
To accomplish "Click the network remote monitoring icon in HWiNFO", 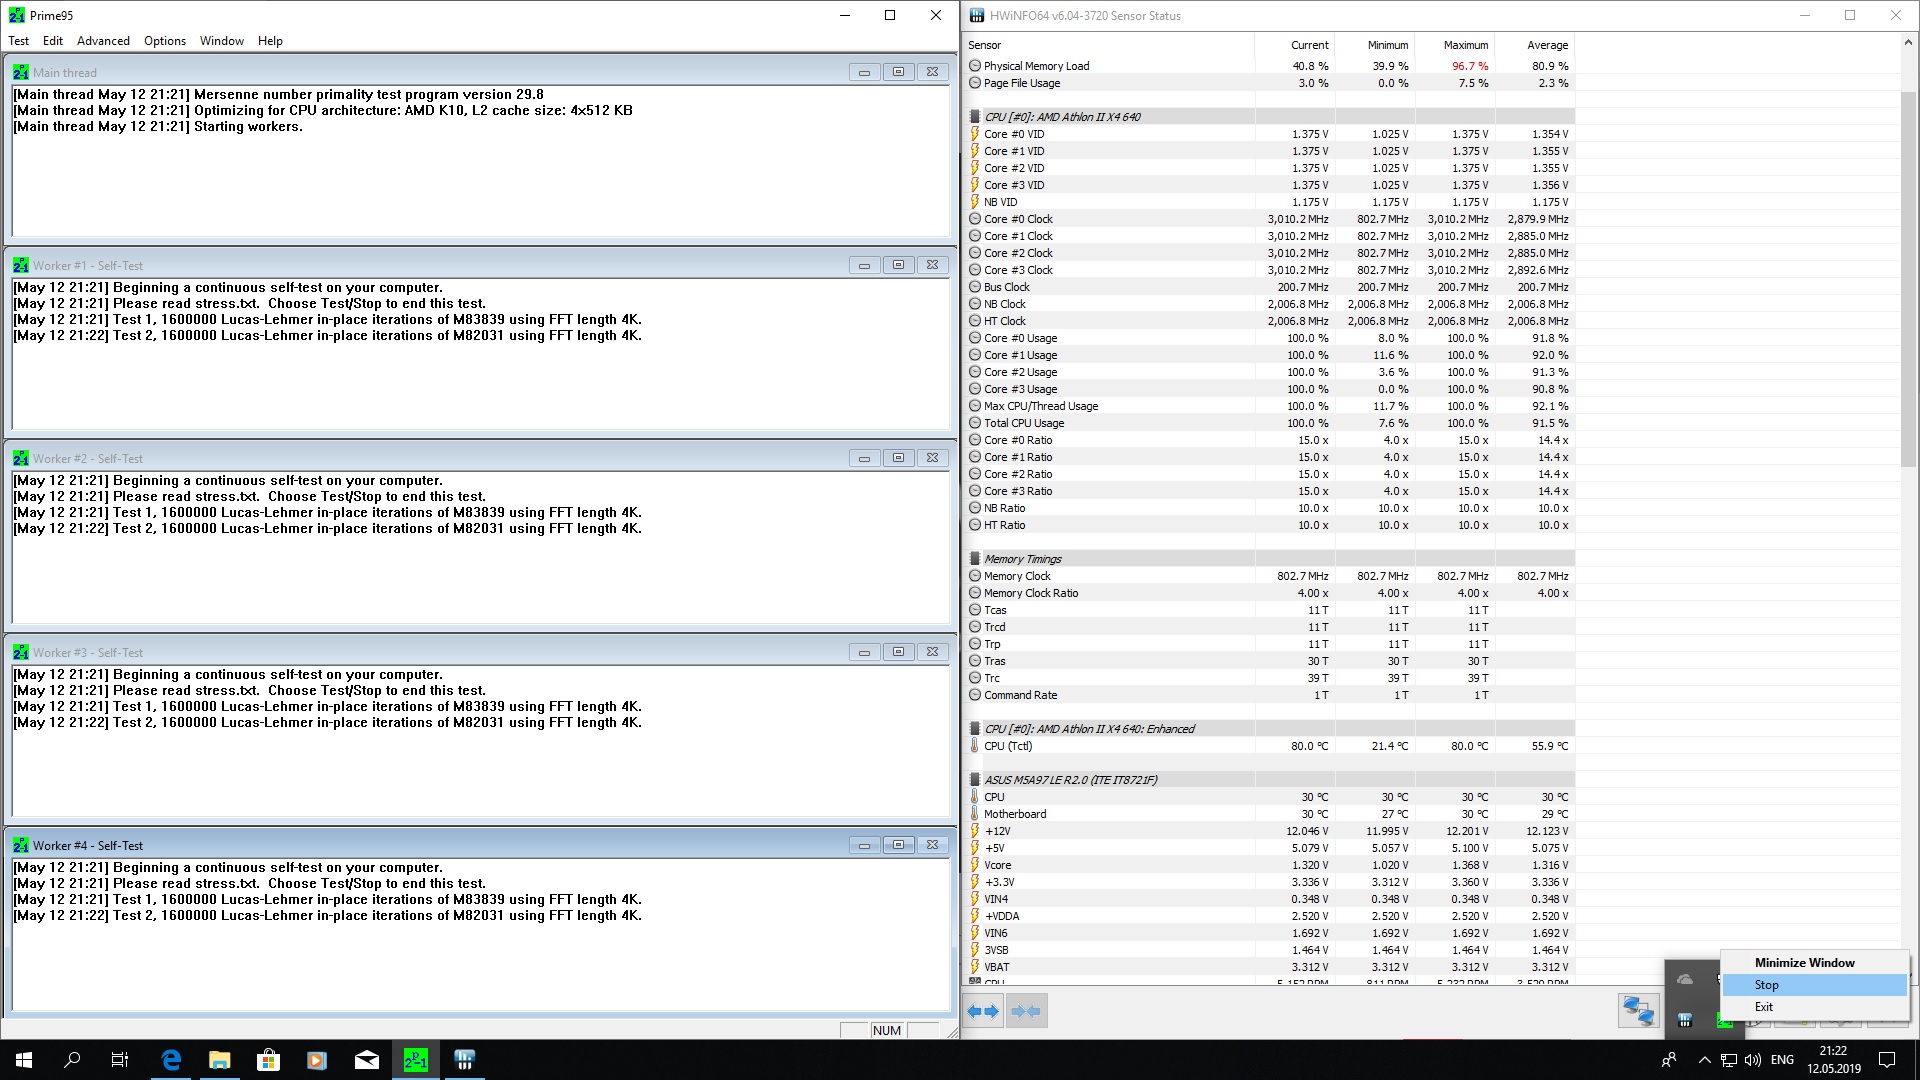I will pyautogui.click(x=1638, y=1011).
